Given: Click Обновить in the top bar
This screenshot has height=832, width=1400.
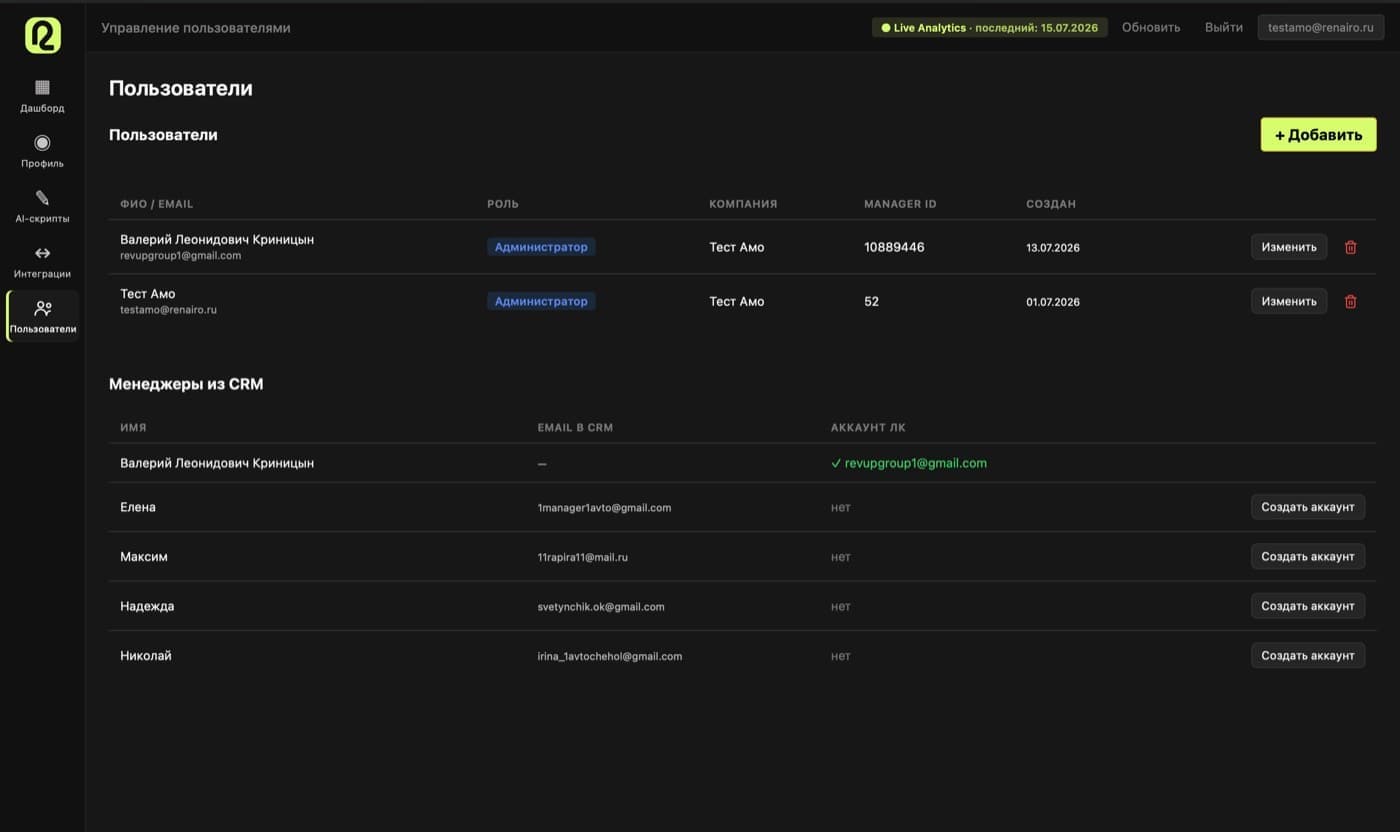Looking at the screenshot, I should [1150, 28].
